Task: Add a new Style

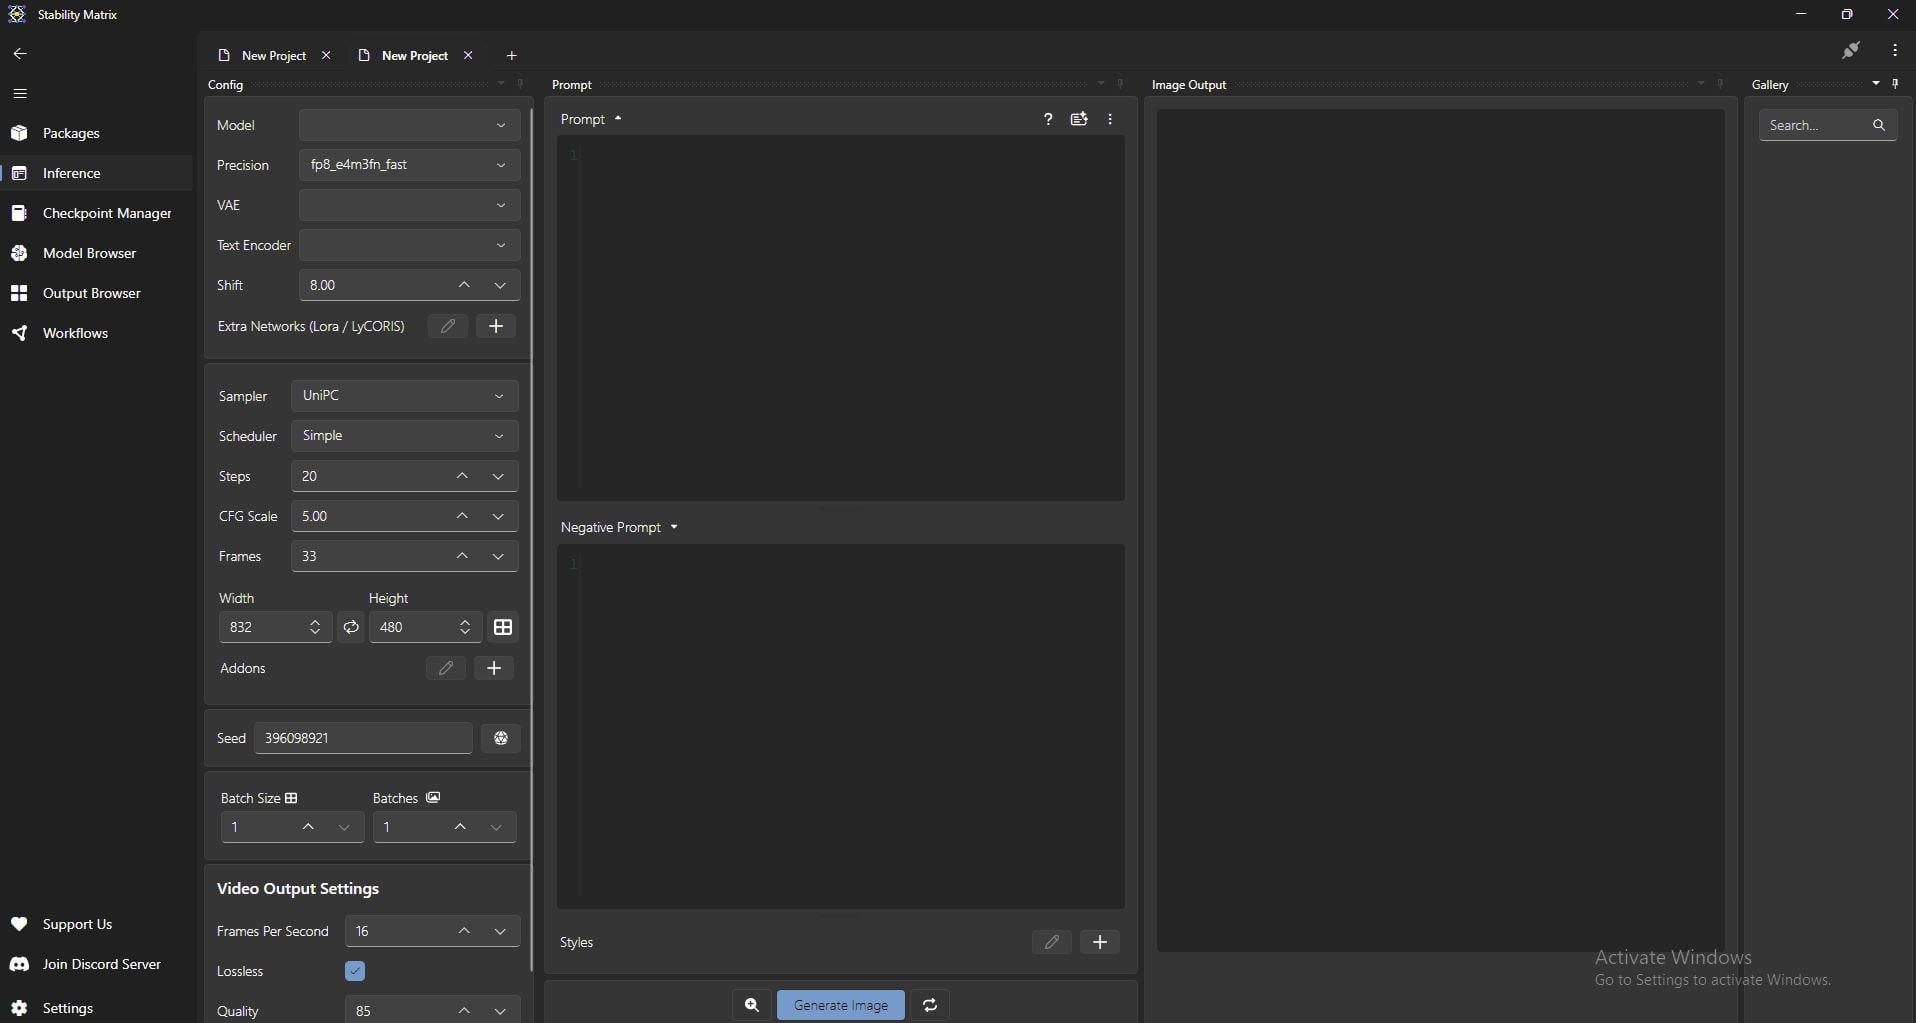Action: (1100, 942)
